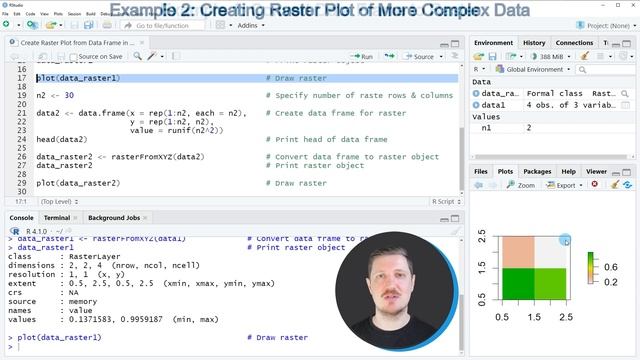Open the New File dropdown arrow
The width and height of the screenshot is (640, 360).
point(18,25)
